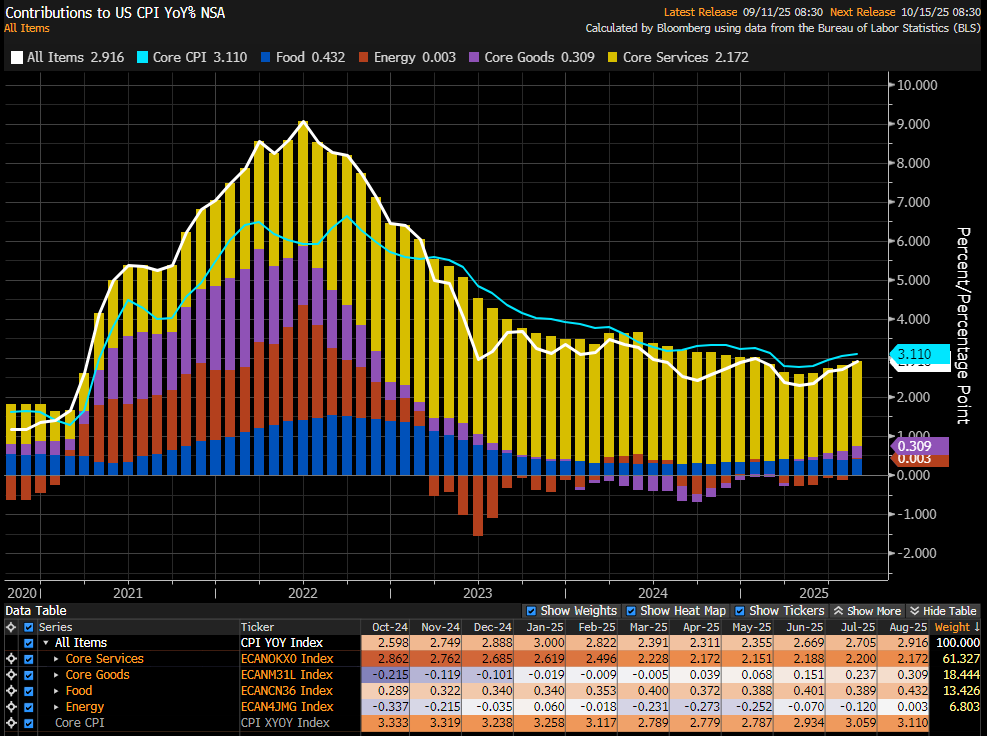Viewport: 987px width, 736px height.
Task: Uncheck the select-all checkbox in Series header
Action: coord(28,627)
